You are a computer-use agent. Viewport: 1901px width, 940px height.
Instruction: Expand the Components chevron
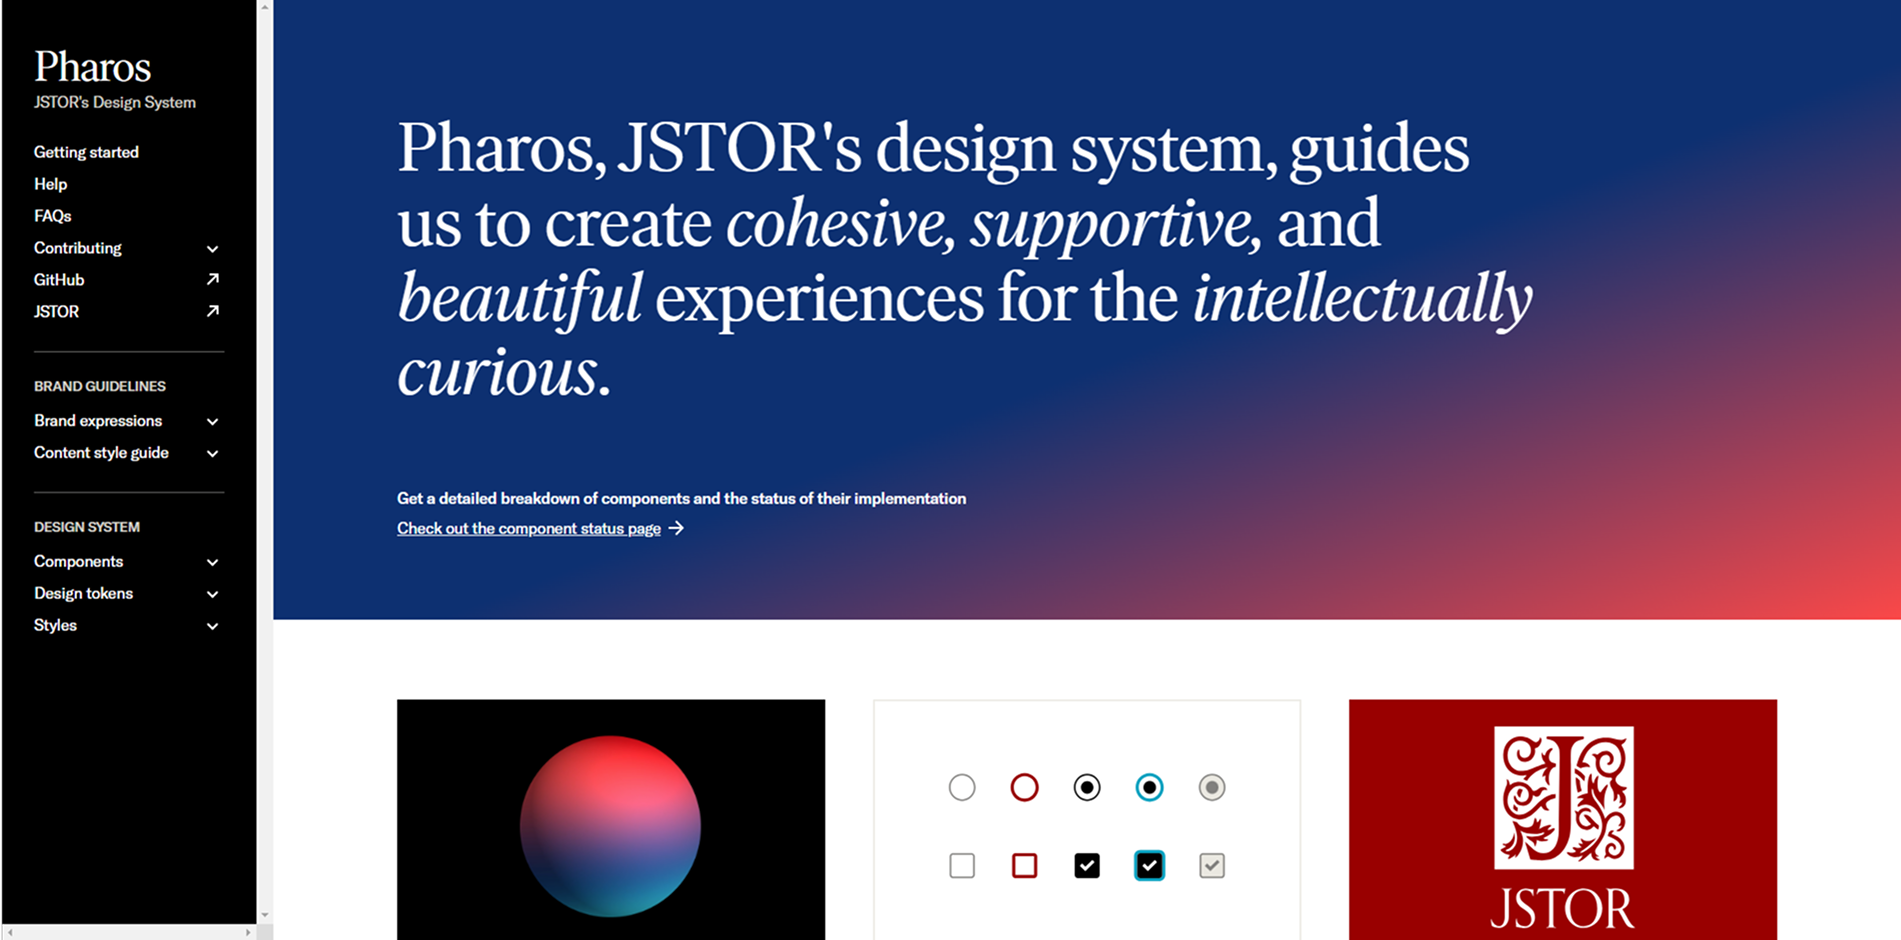212,563
